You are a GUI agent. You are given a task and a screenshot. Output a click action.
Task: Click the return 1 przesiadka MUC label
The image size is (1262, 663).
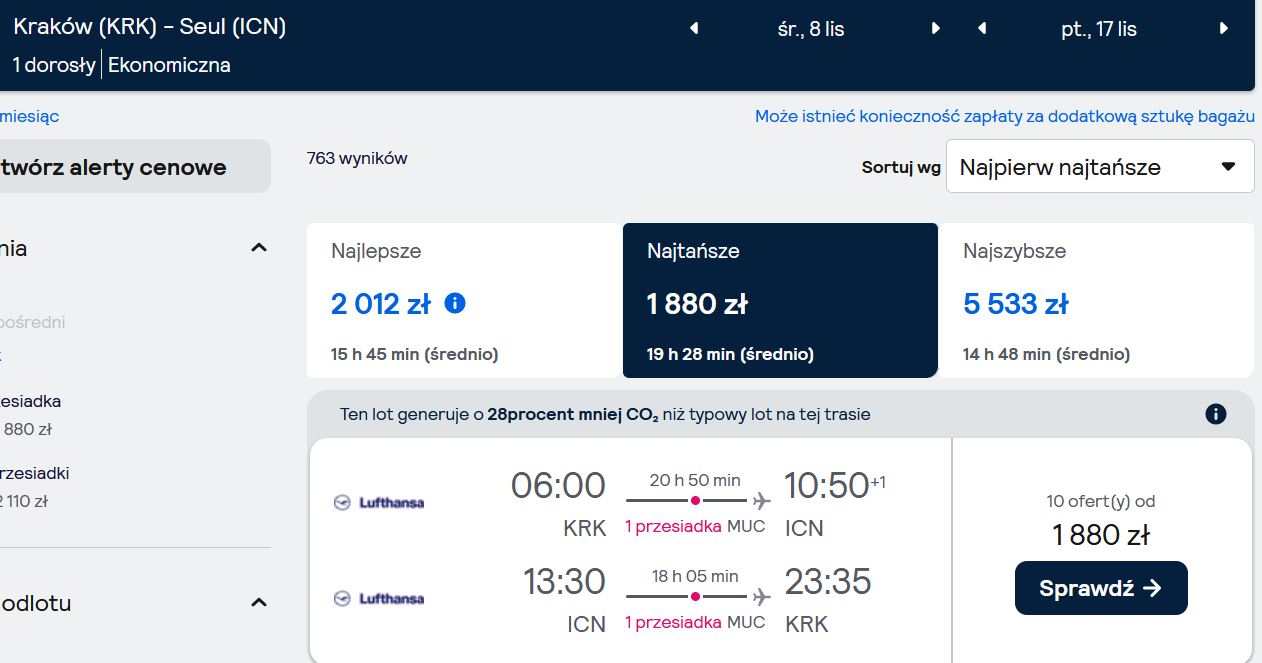click(x=695, y=622)
